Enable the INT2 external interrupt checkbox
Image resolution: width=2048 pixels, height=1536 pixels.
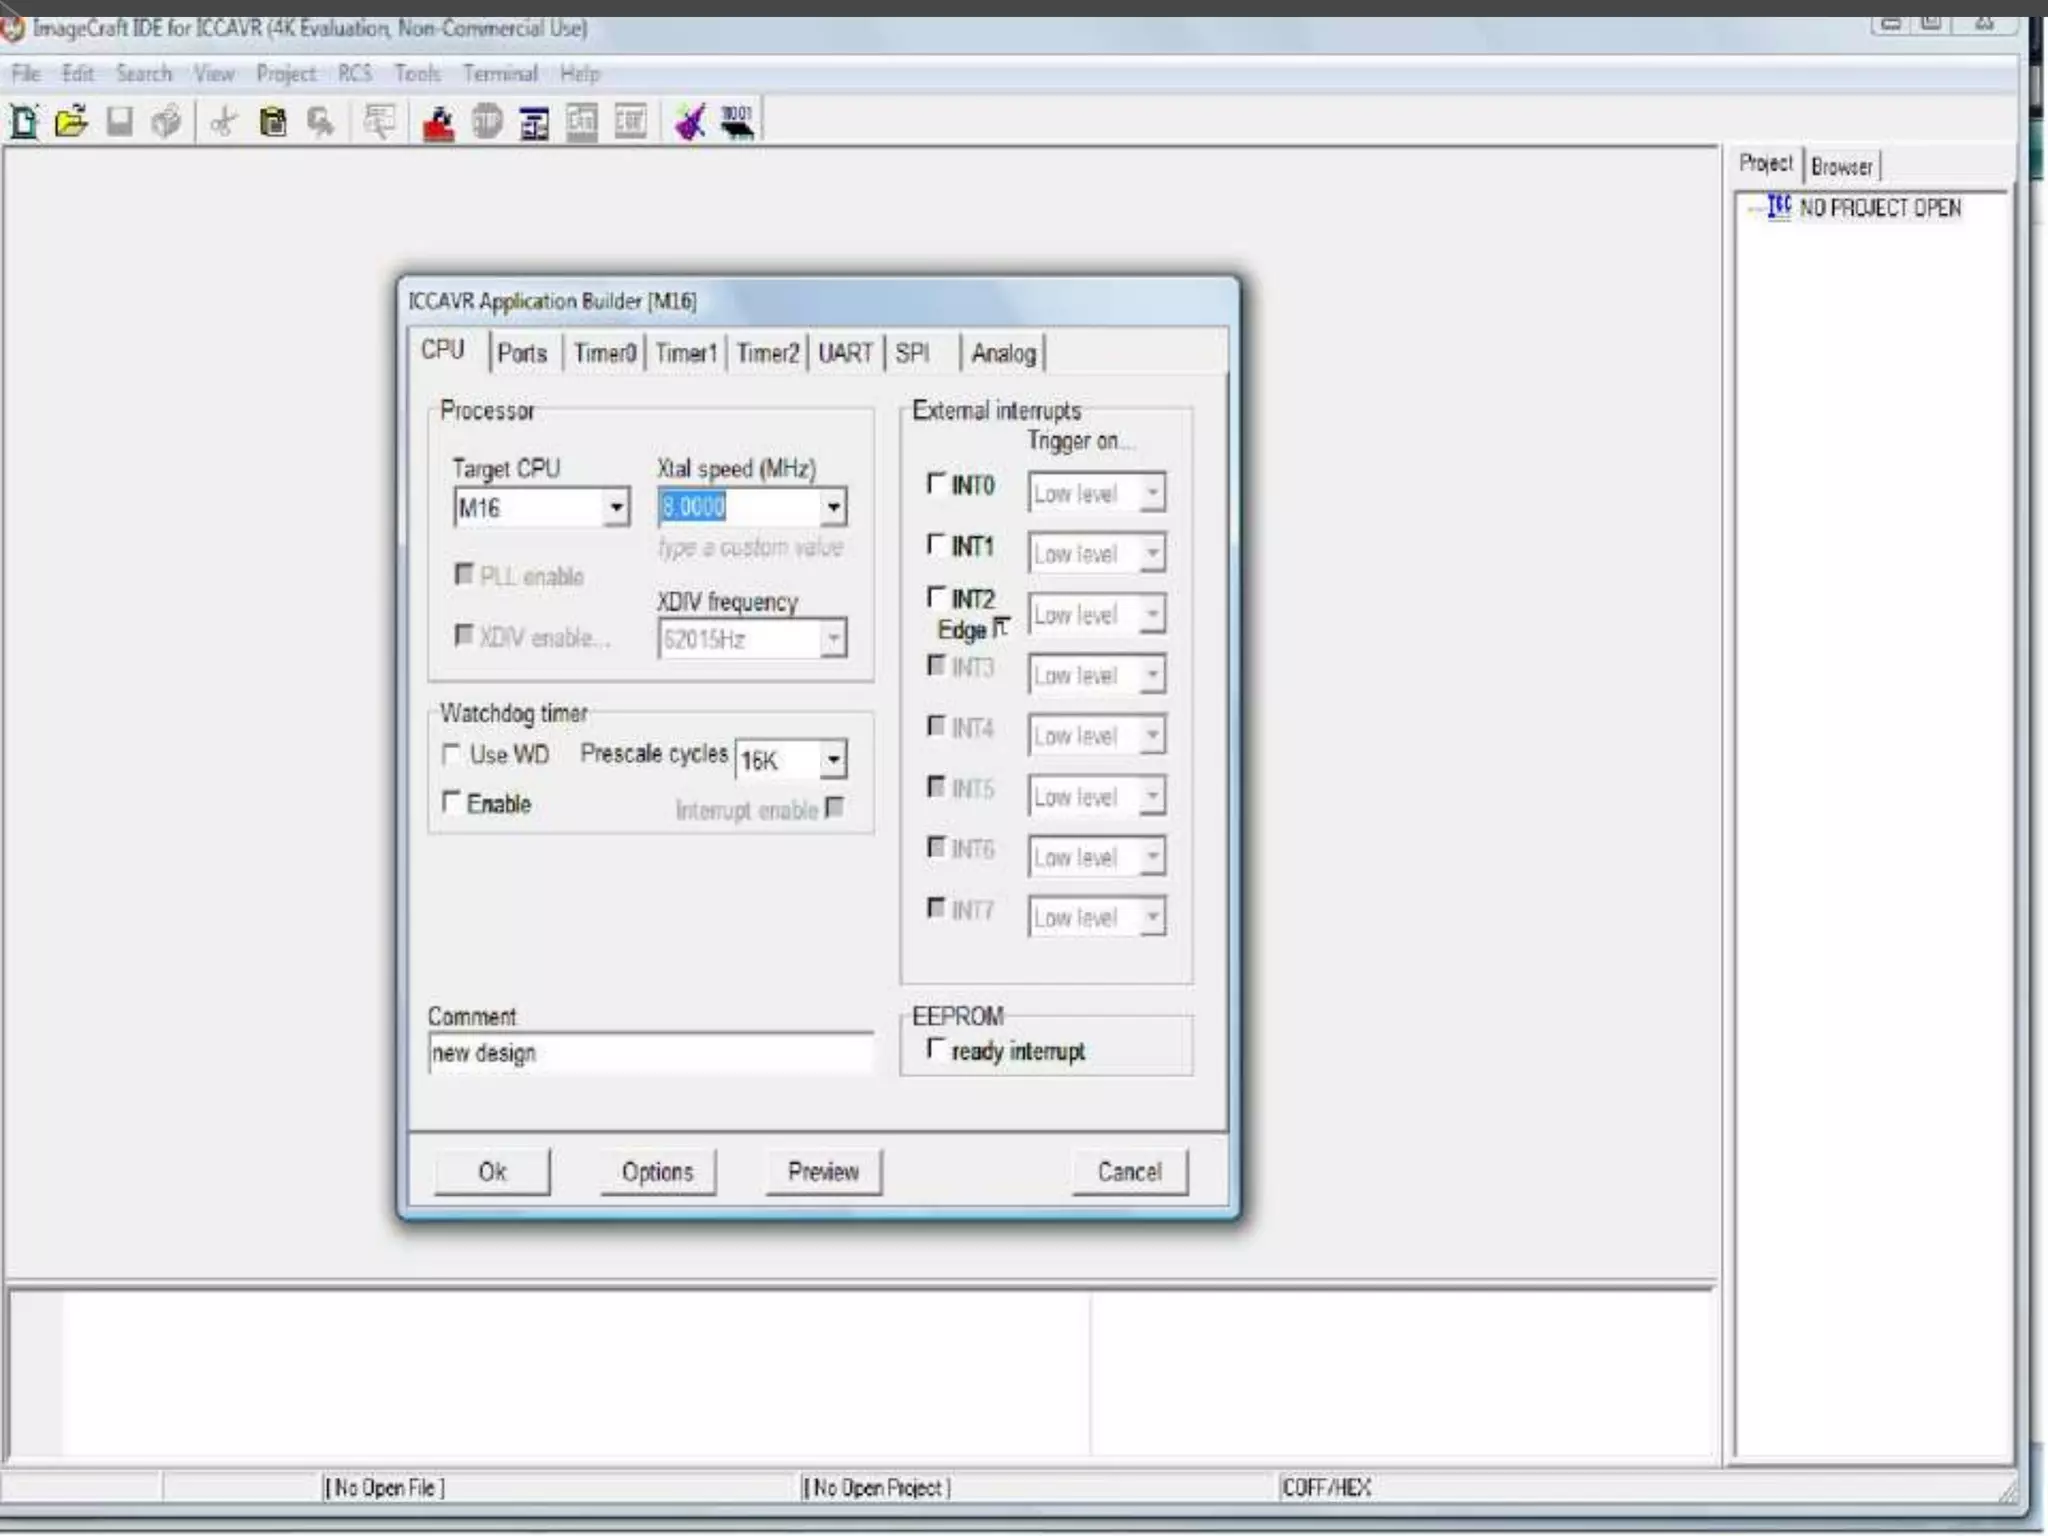click(936, 597)
